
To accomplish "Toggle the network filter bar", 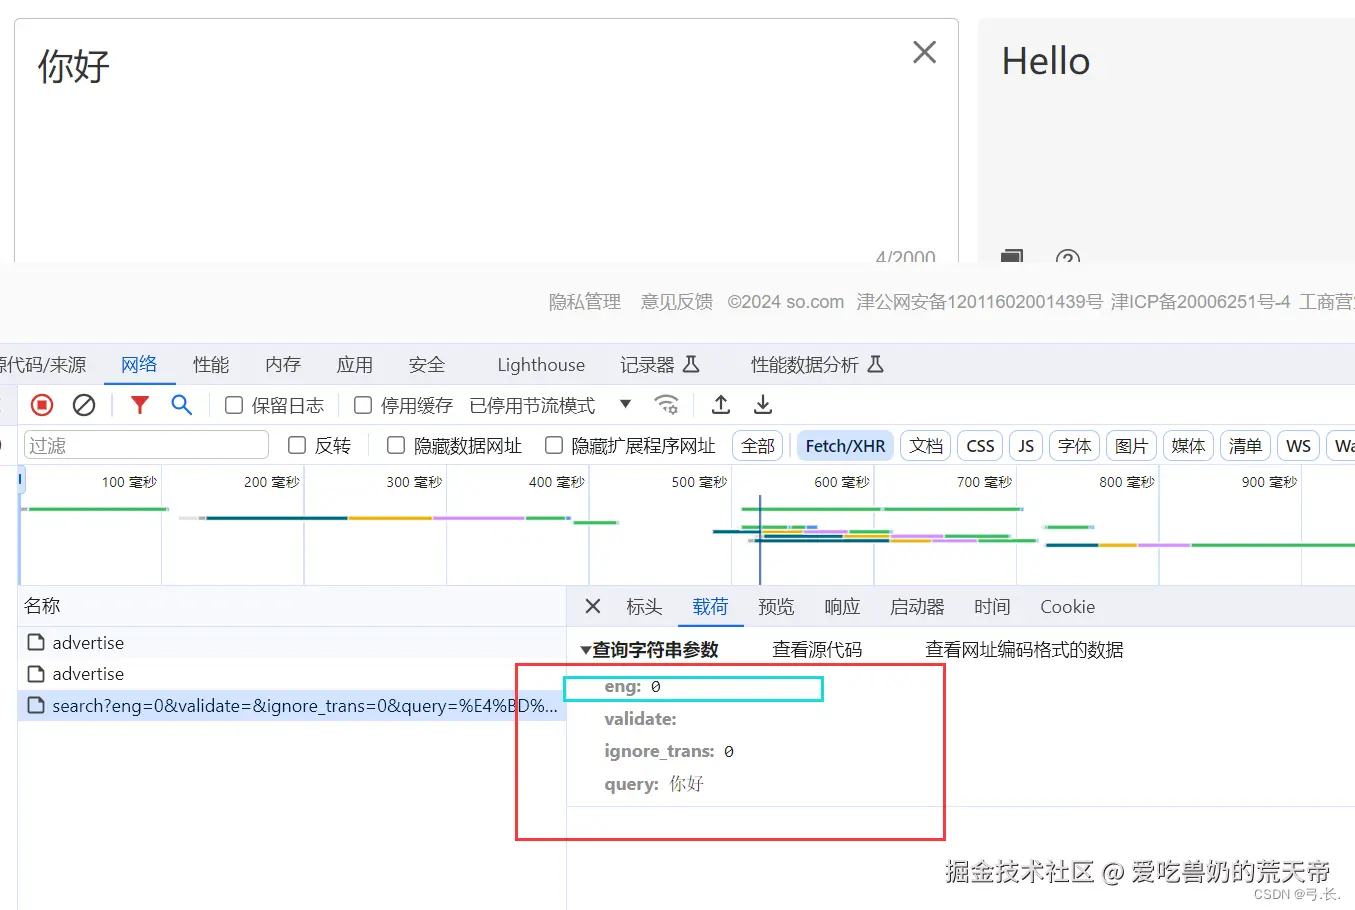I will pyautogui.click(x=140, y=404).
